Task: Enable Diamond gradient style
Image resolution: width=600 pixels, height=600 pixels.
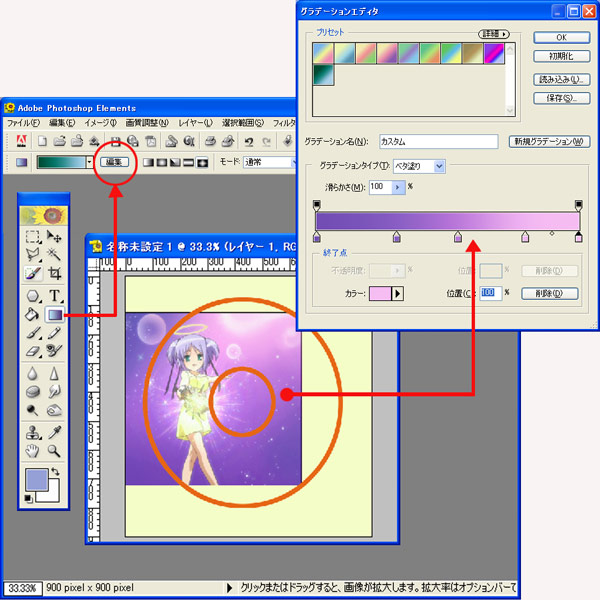Action: coord(202,163)
